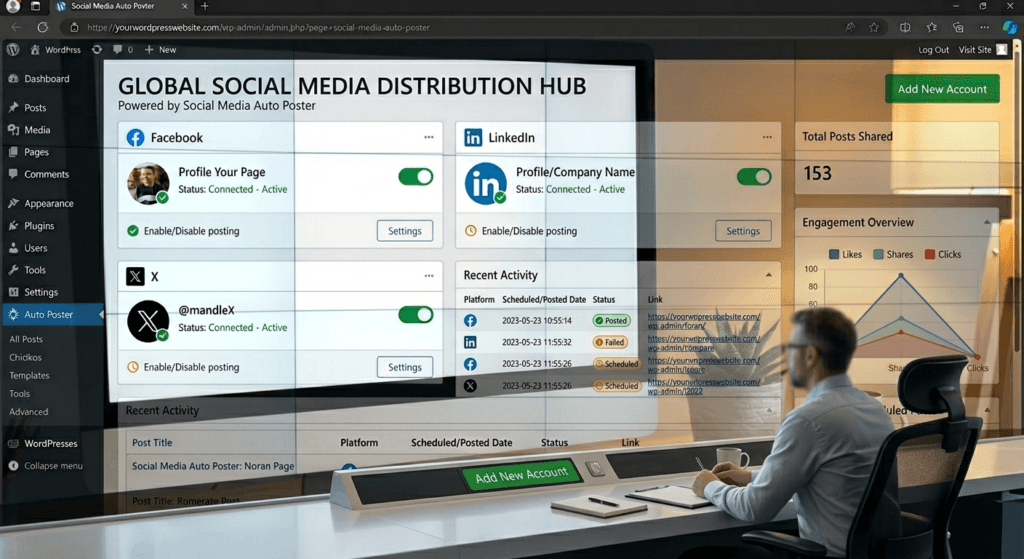1024x559 pixels.
Task: Check Enable/Disable posting for X
Action: click(133, 367)
